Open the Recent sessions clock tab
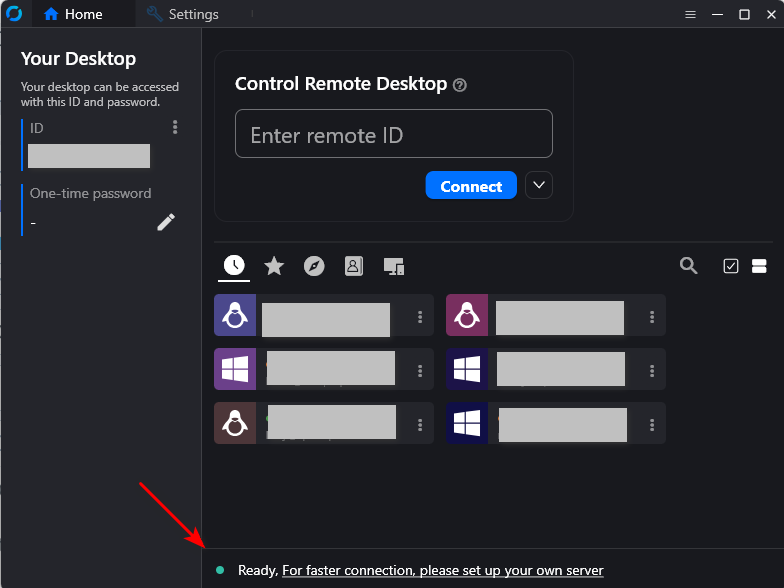Image resolution: width=784 pixels, height=588 pixels. click(x=233, y=265)
